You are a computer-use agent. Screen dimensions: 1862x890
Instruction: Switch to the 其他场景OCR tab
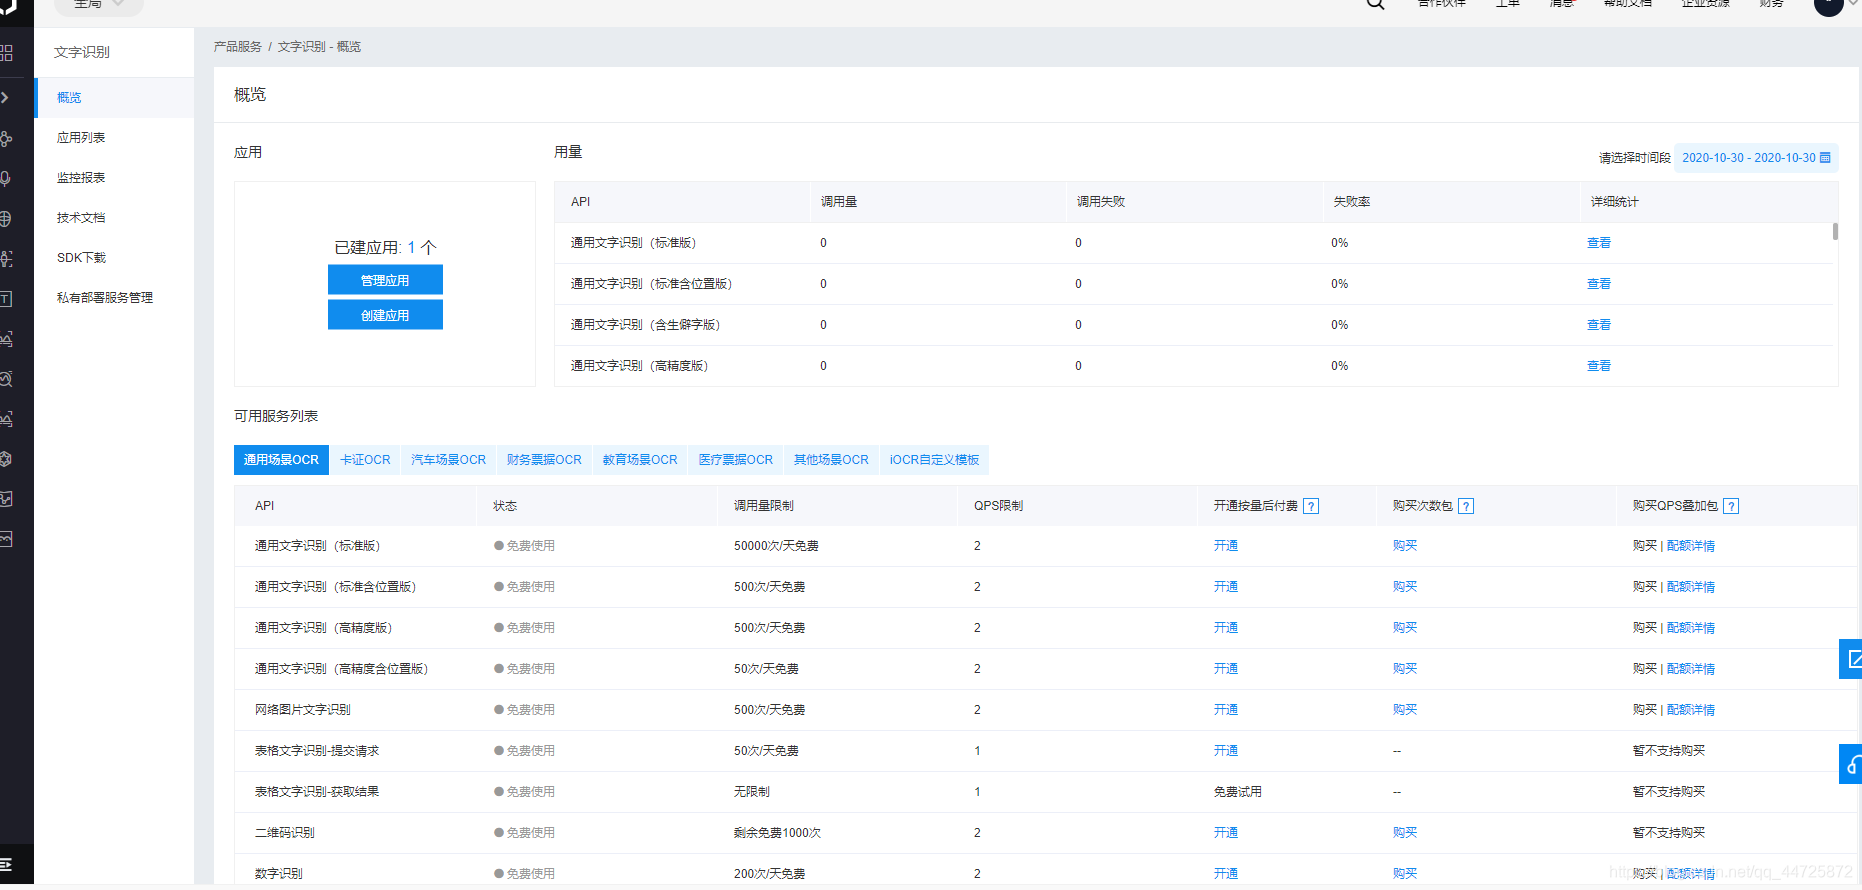[x=831, y=460]
